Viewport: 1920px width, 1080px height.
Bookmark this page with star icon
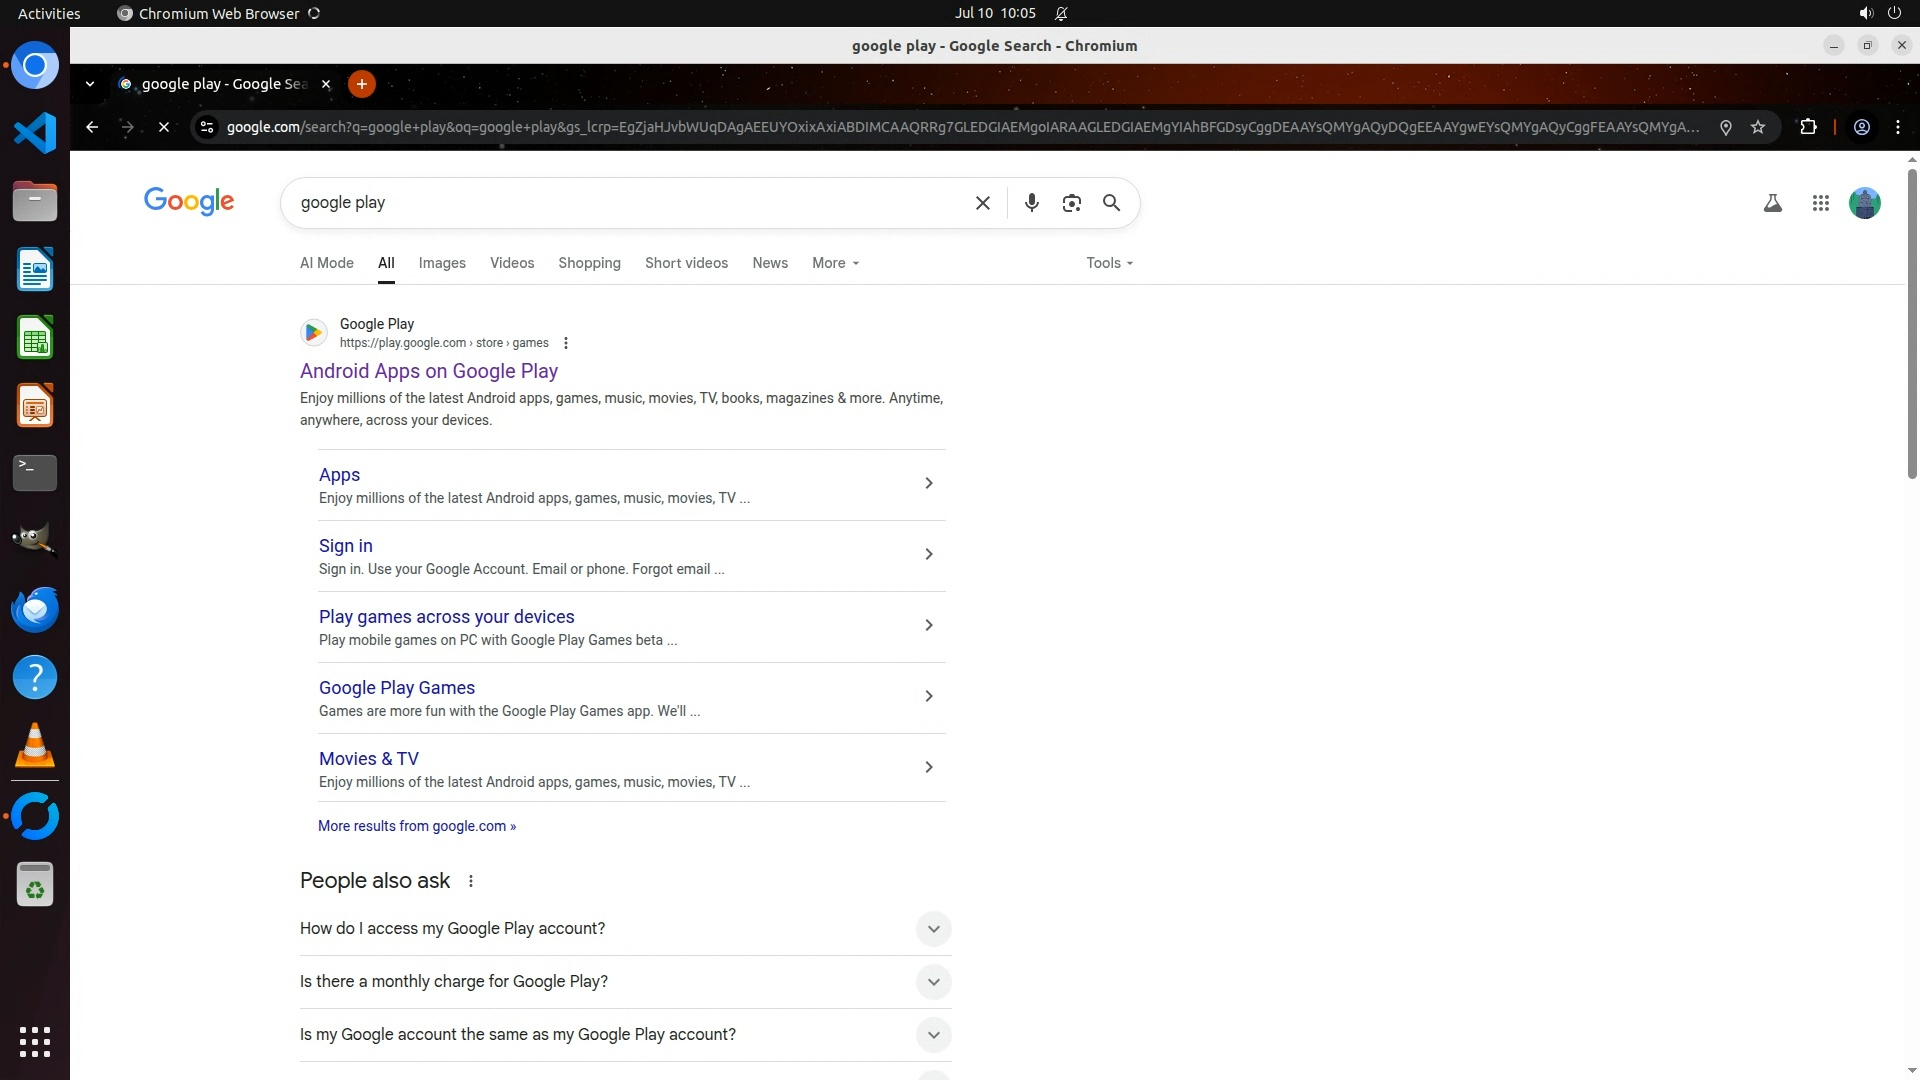[x=1758, y=127]
